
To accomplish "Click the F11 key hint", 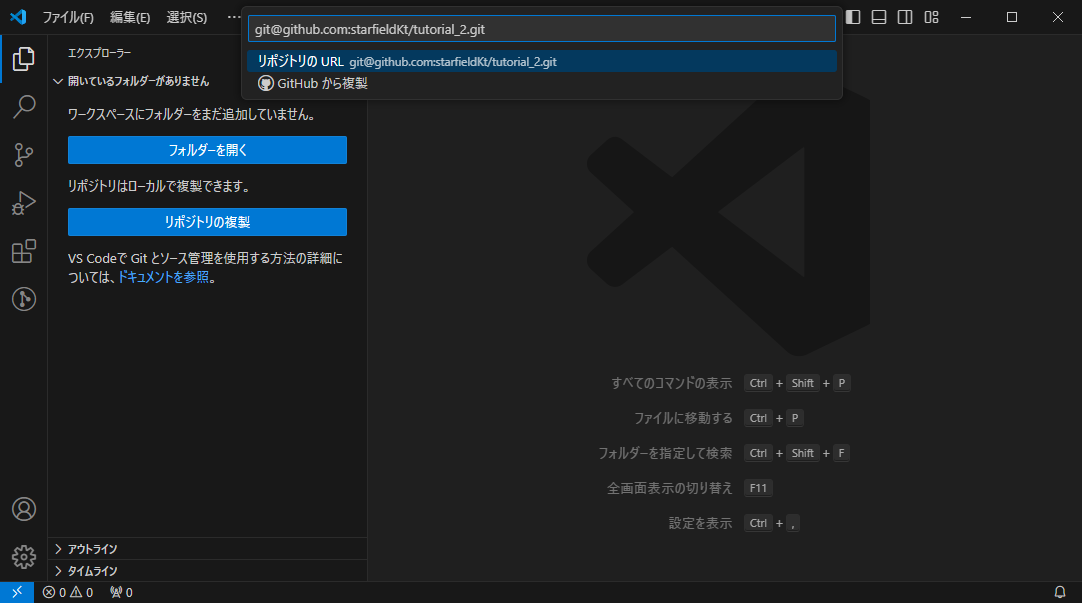I will click(x=758, y=488).
